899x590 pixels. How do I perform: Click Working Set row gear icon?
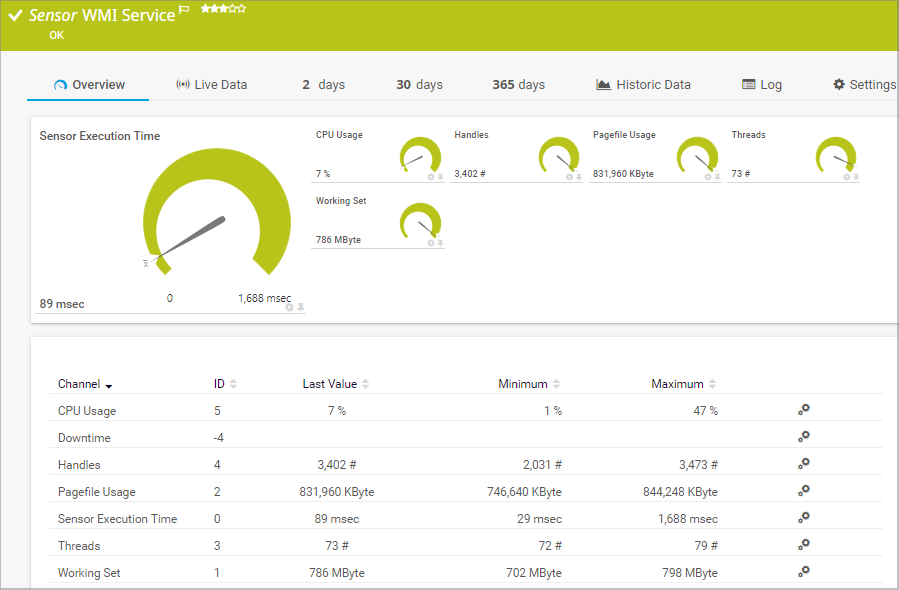coord(803,572)
